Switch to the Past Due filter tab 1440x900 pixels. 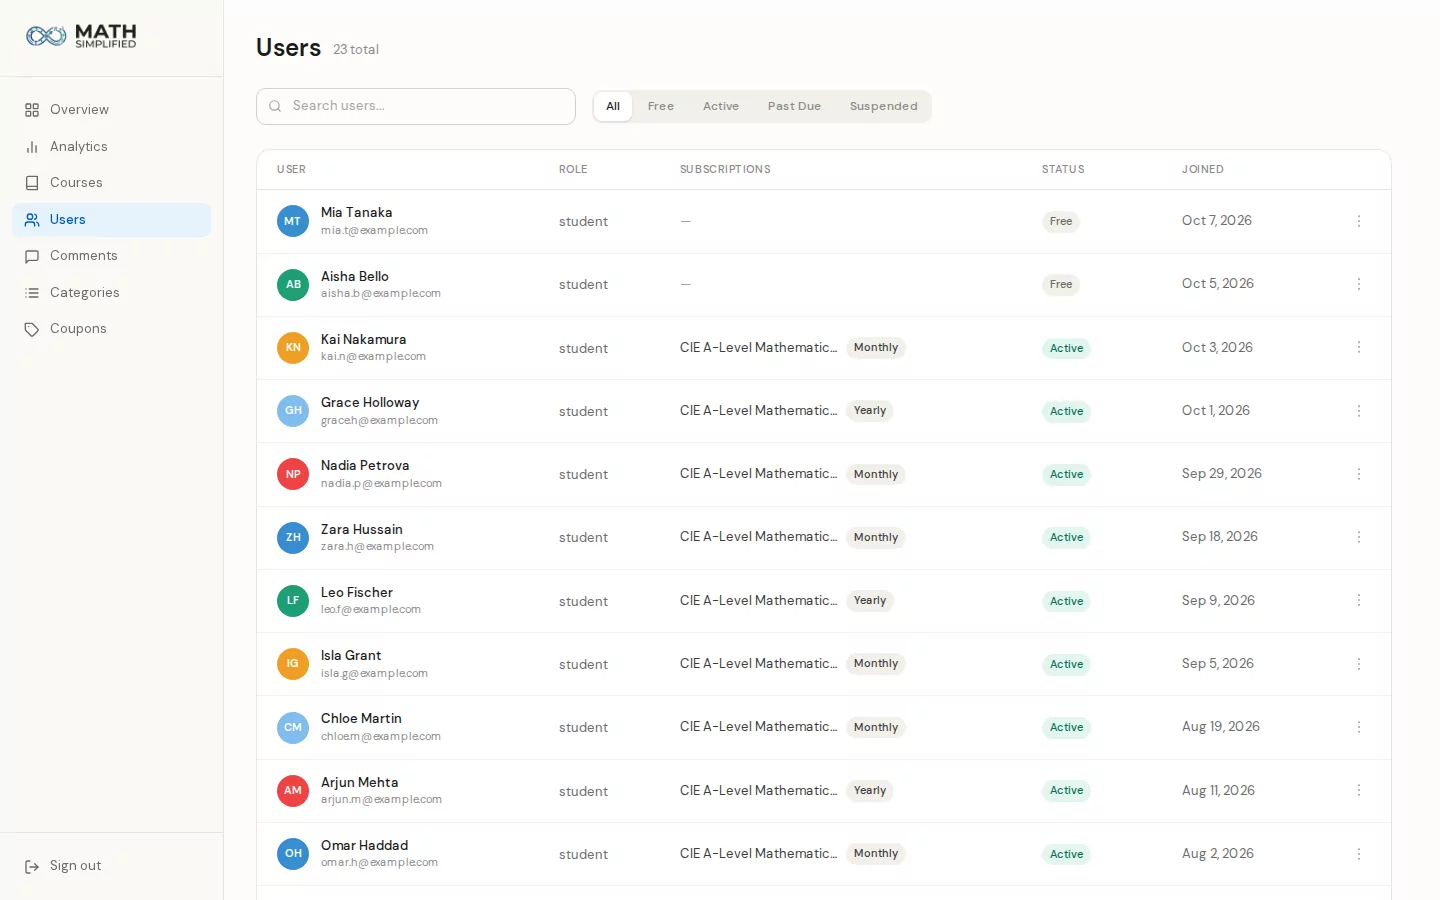click(794, 106)
